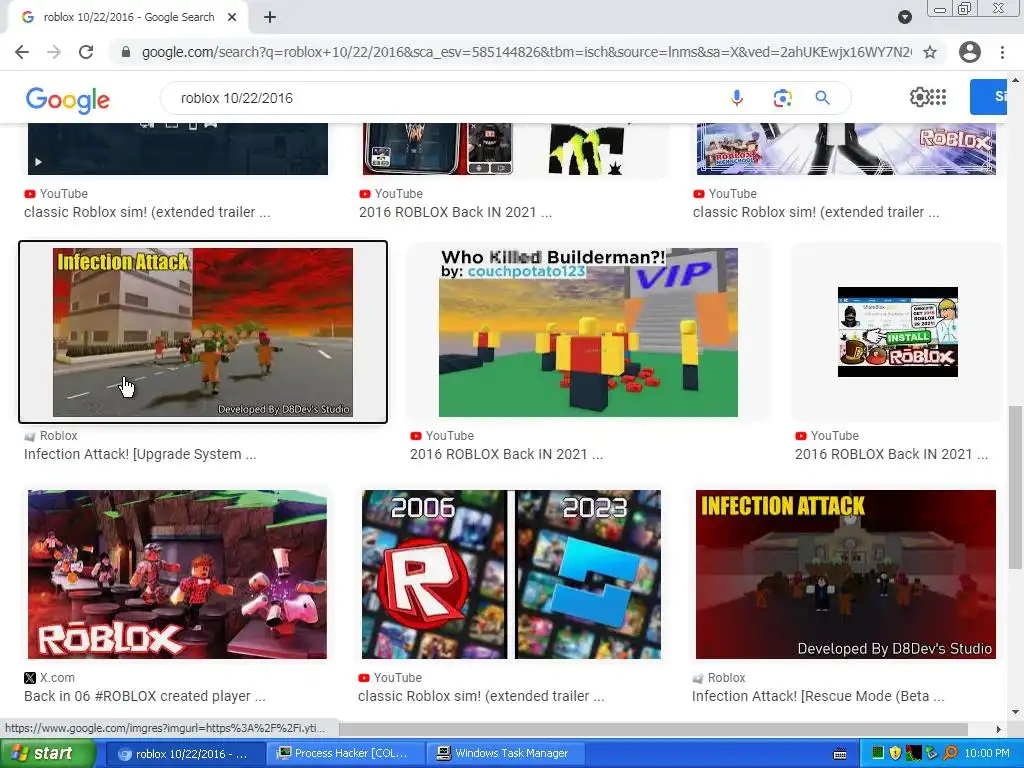This screenshot has height=768, width=1024.
Task: Open the yellow security shield tray icon
Action: 895,754
